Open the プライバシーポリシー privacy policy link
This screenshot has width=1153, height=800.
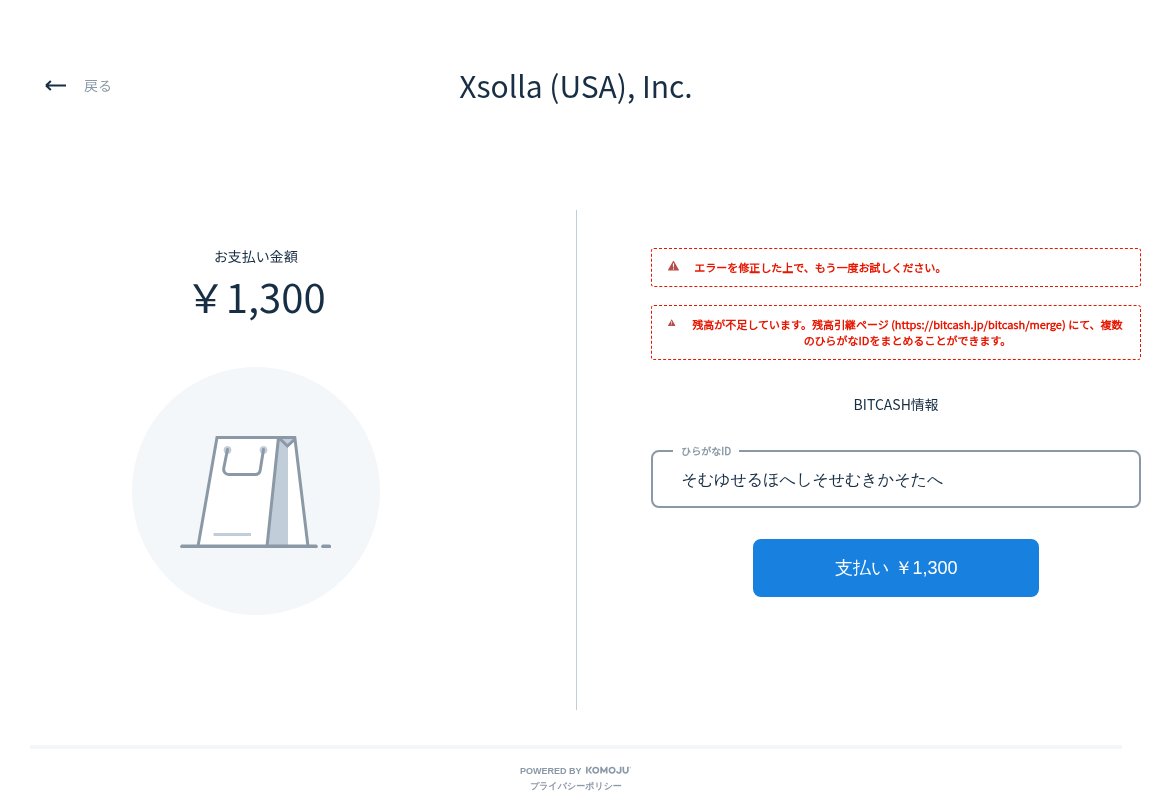(x=576, y=787)
